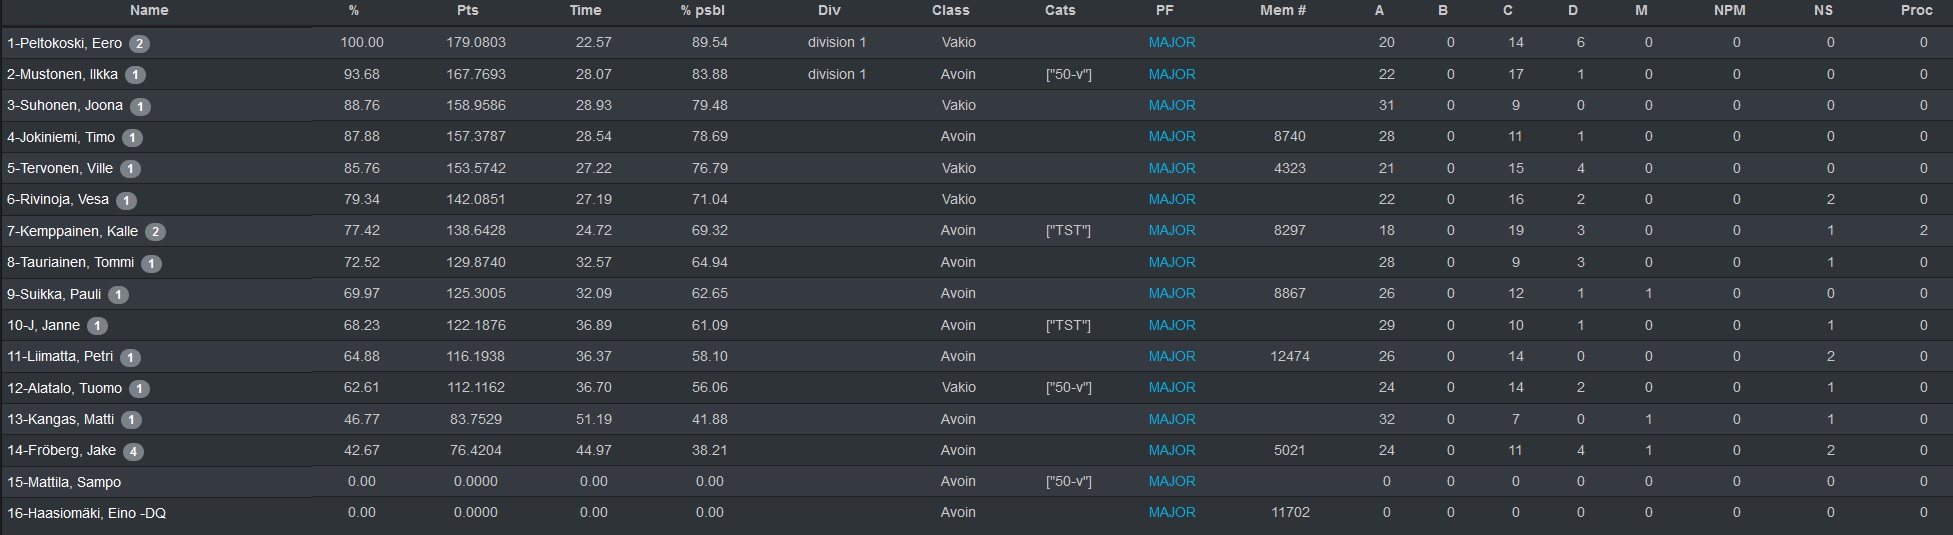
Task: Open MAJOR link in Jokiniemi, Timo row
Action: [x=1172, y=137]
